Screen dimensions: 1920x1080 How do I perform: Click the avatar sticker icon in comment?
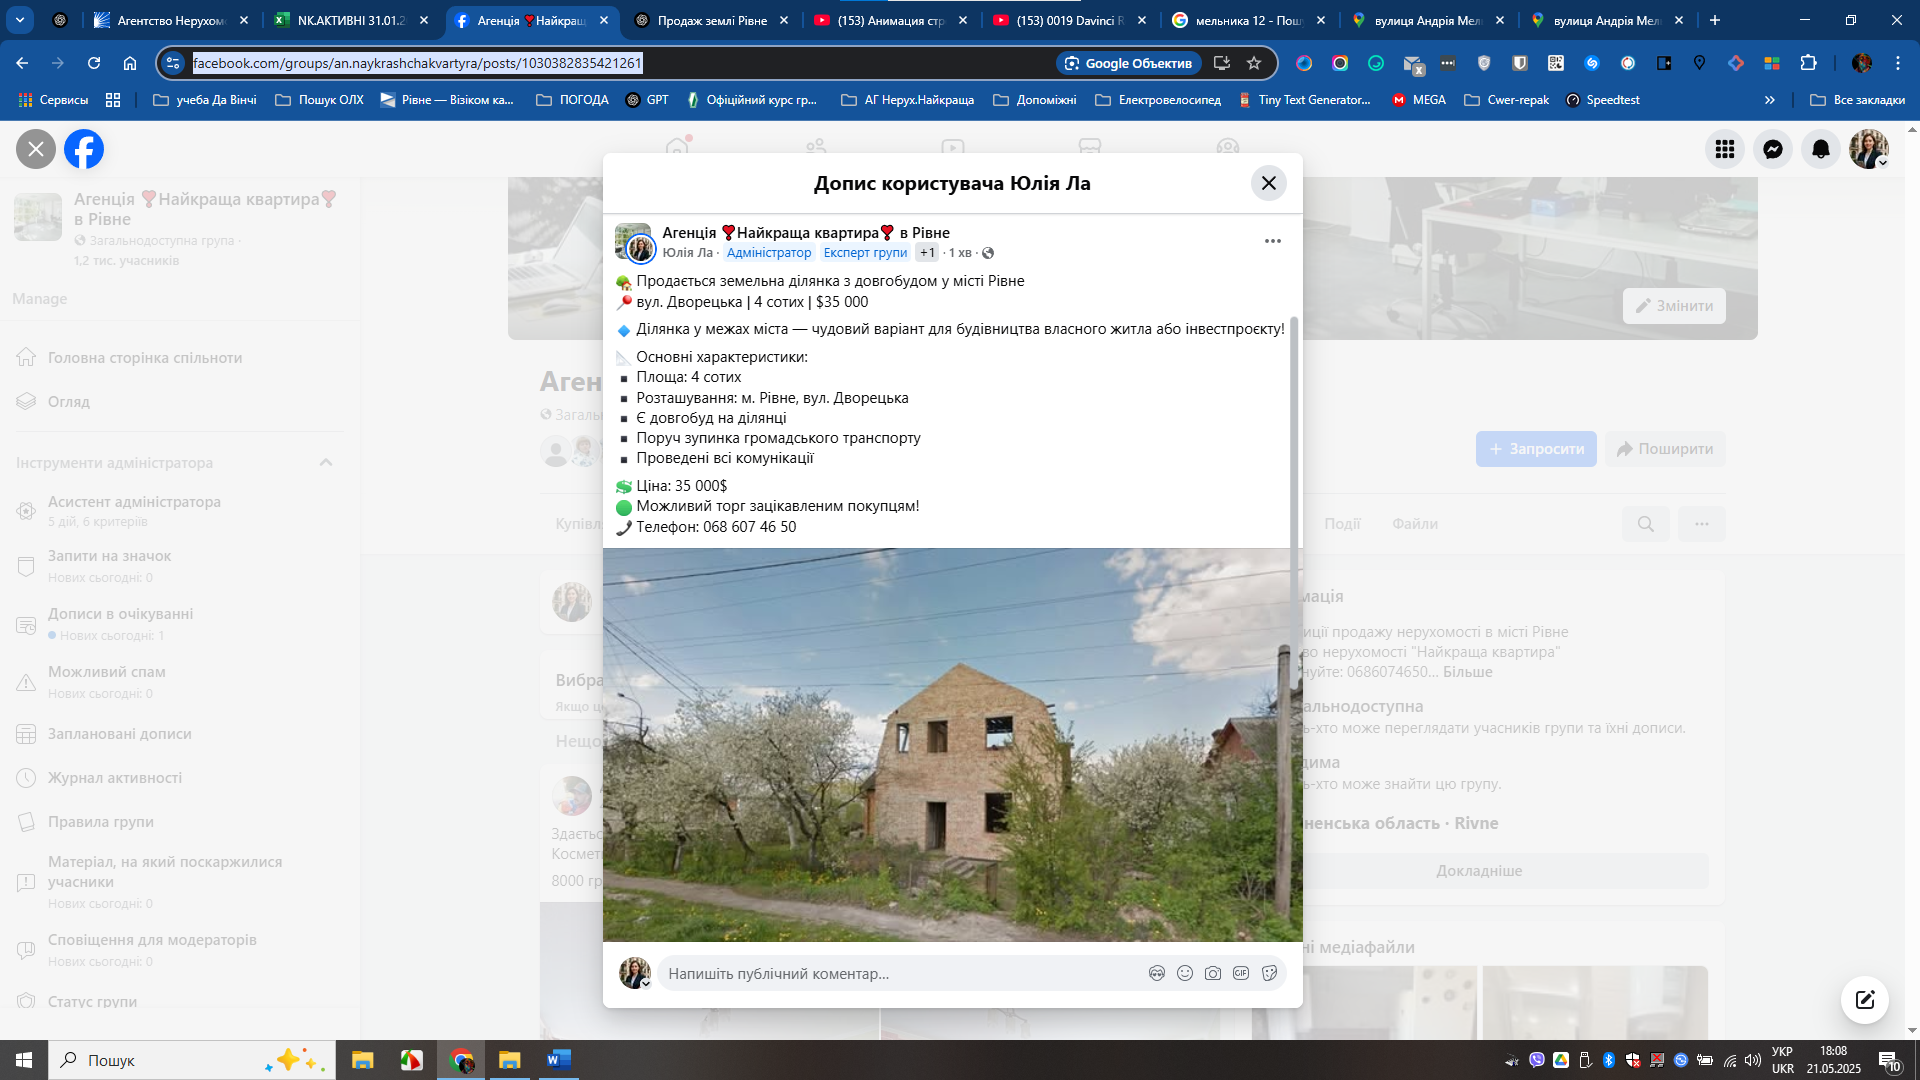point(1157,973)
